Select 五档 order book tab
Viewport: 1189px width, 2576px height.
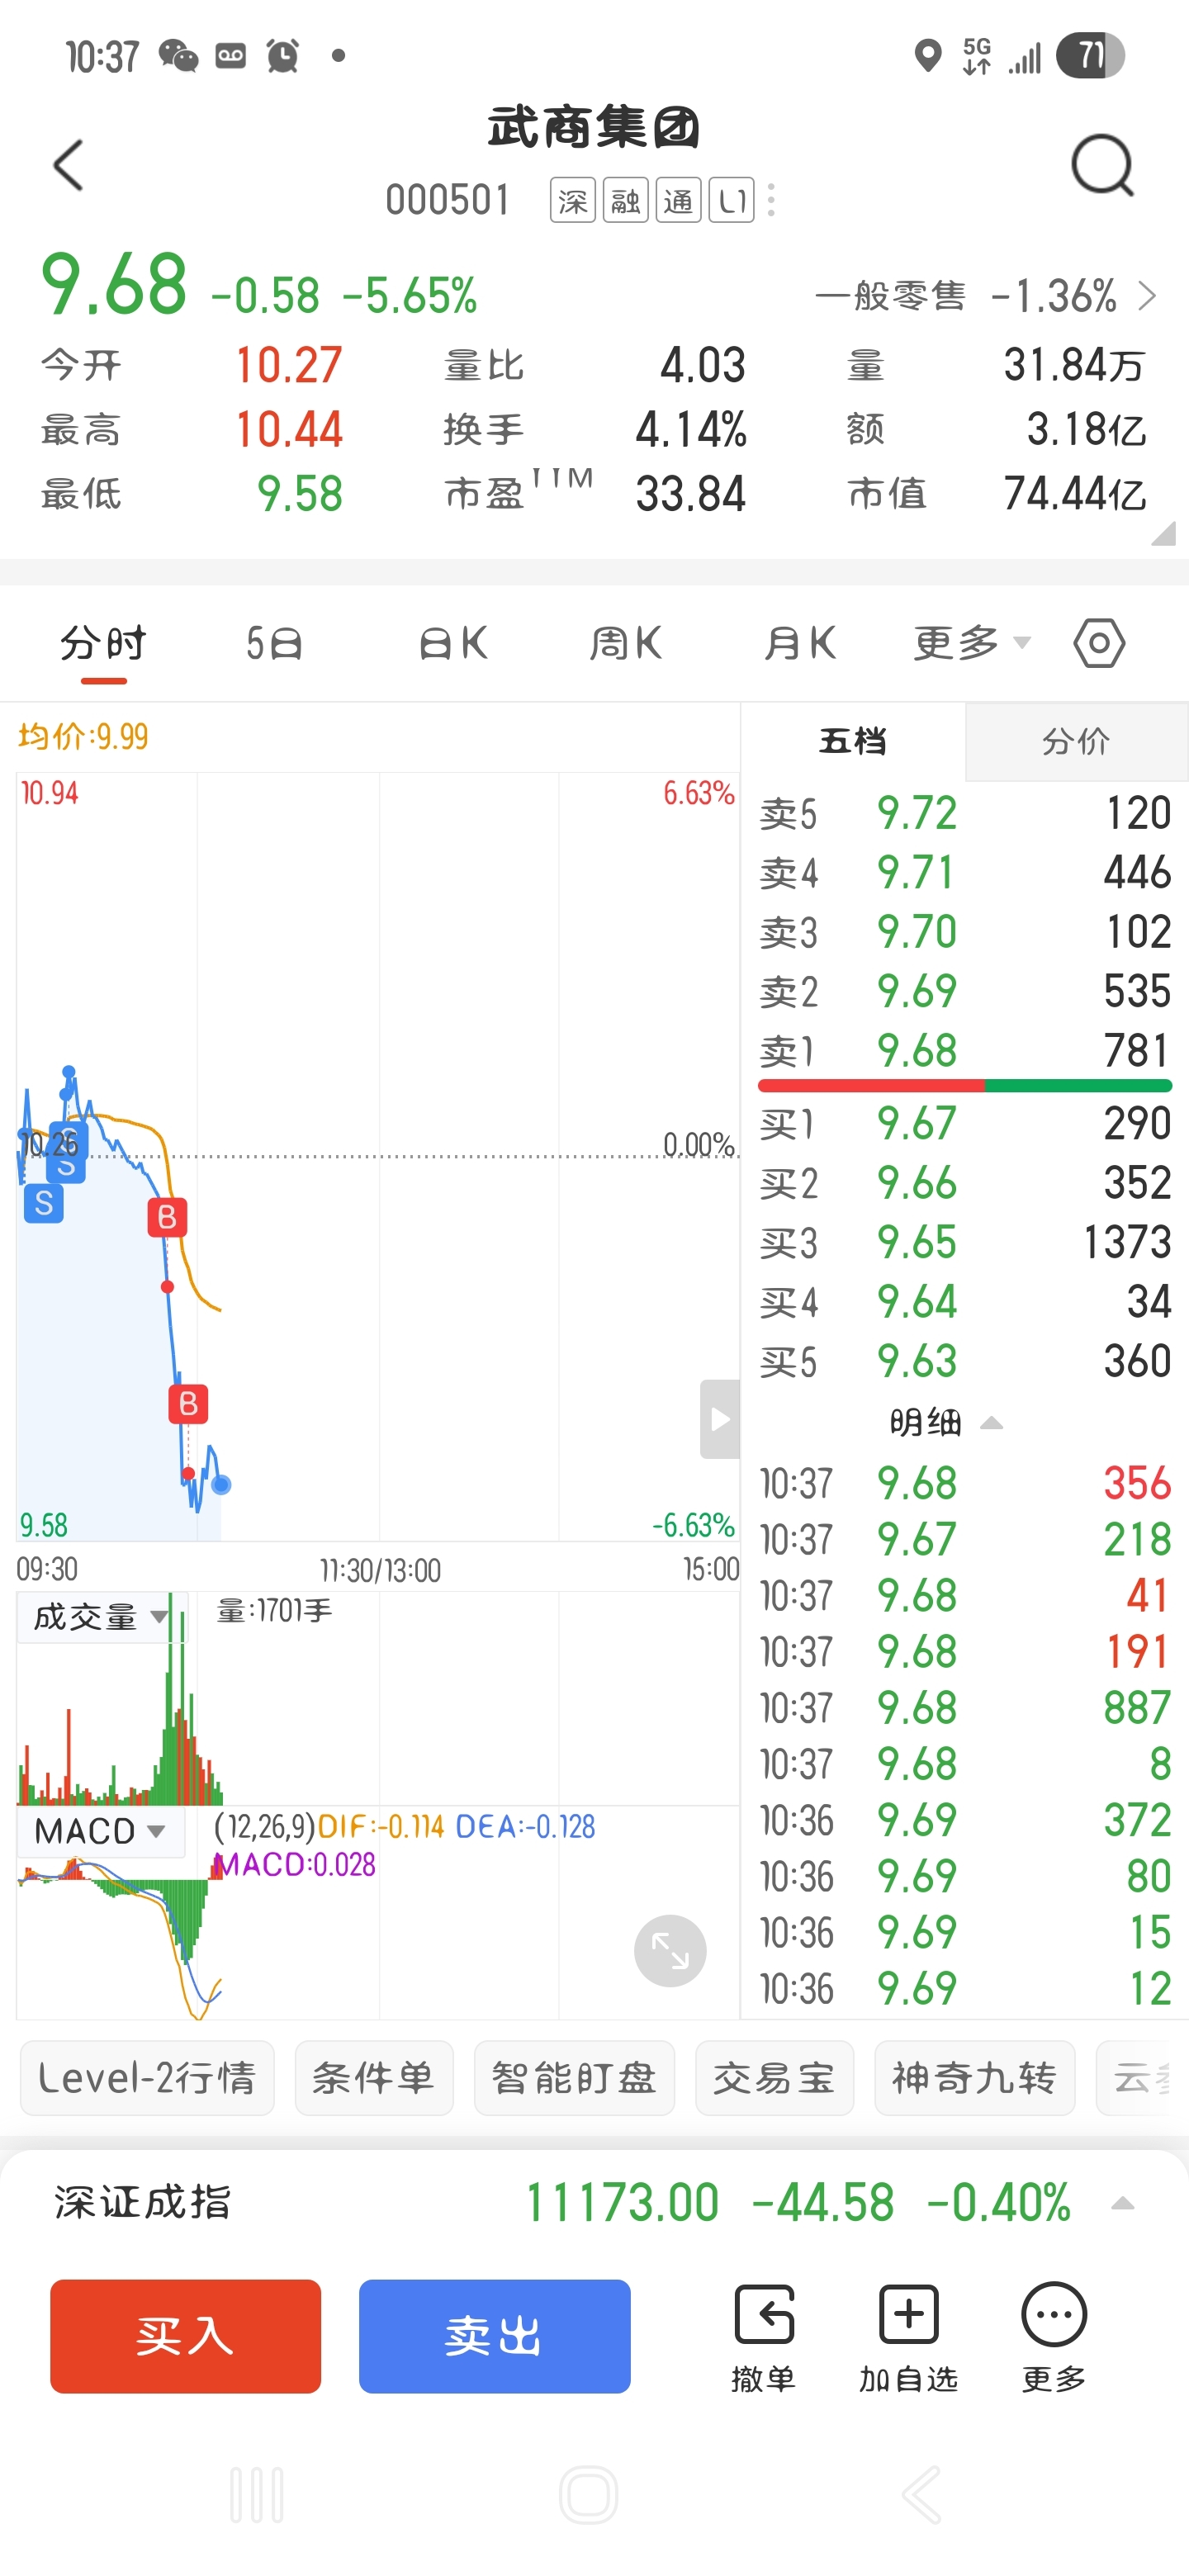pos(853,741)
